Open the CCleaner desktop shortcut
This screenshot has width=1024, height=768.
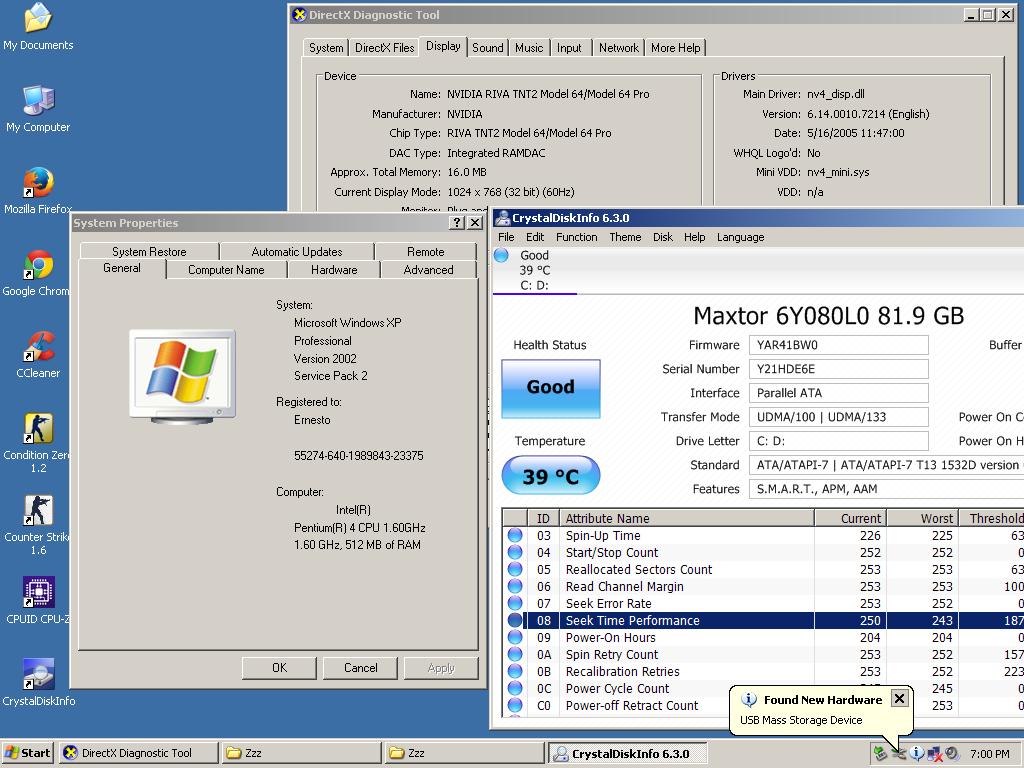[38, 347]
